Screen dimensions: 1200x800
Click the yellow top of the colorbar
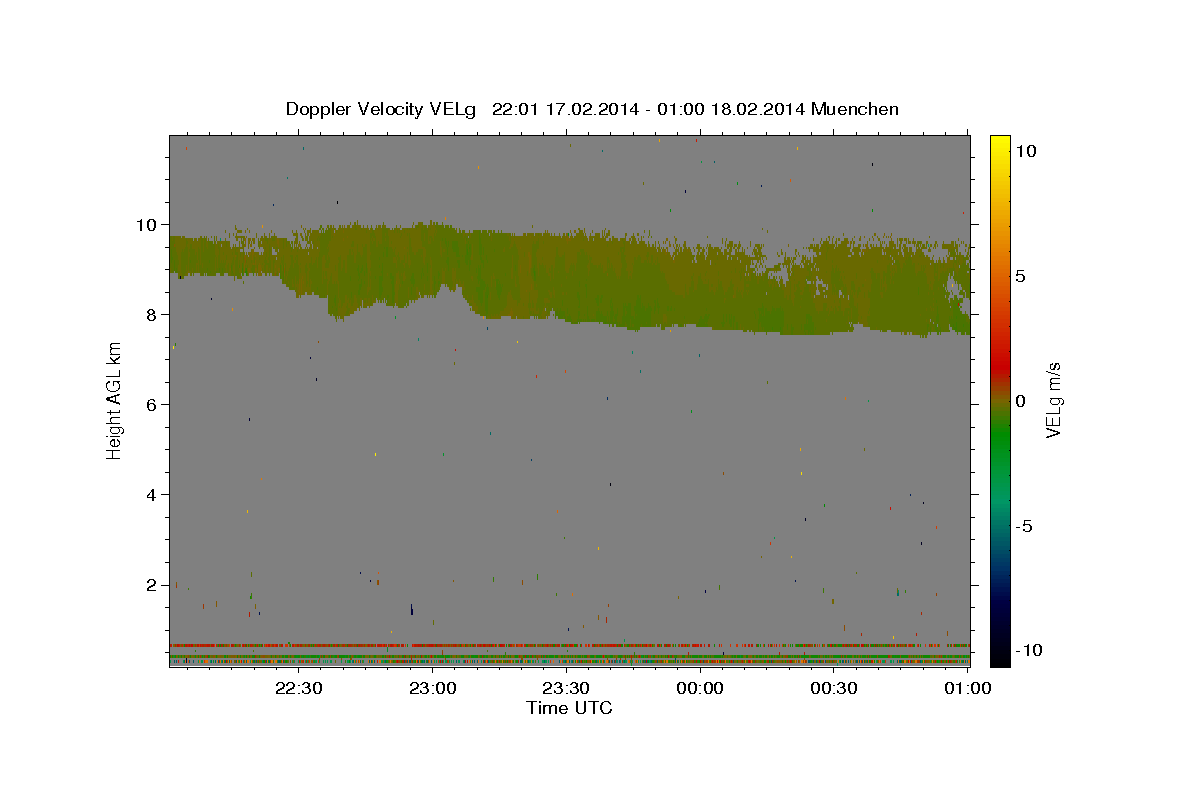coord(1000,145)
